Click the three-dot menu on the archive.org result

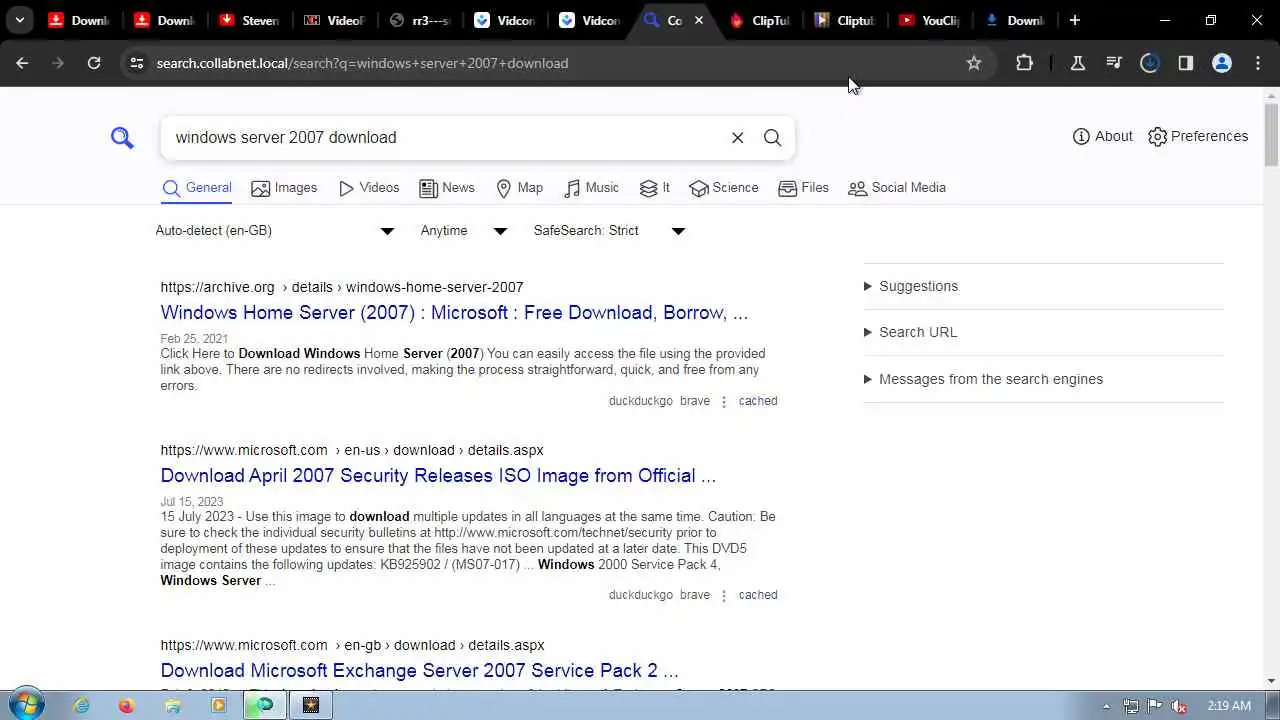[724, 401]
